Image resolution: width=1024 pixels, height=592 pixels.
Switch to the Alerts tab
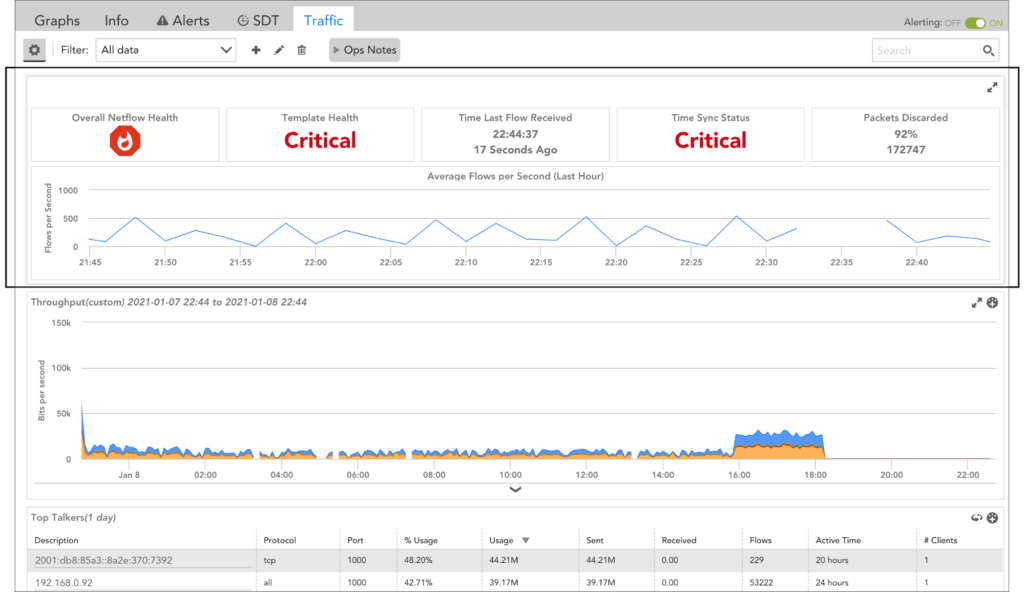point(183,21)
